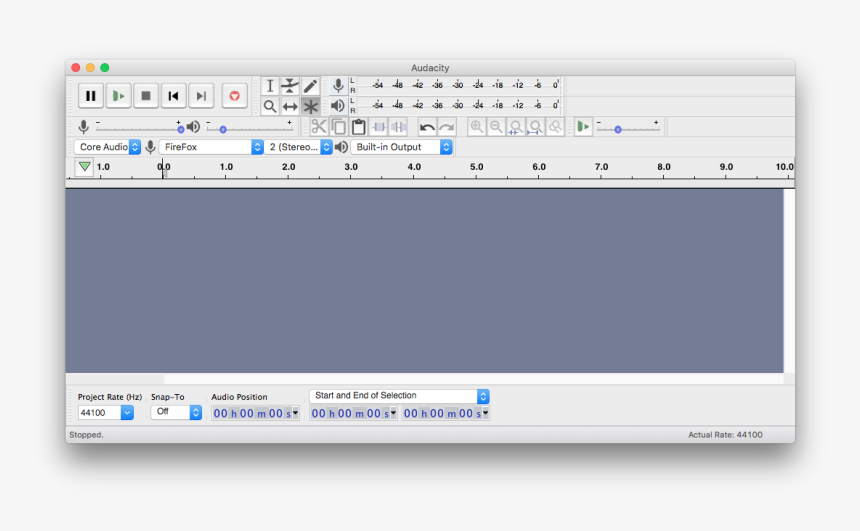Click the recording meter microphone icon
This screenshot has width=860, height=531.
[x=338, y=86]
